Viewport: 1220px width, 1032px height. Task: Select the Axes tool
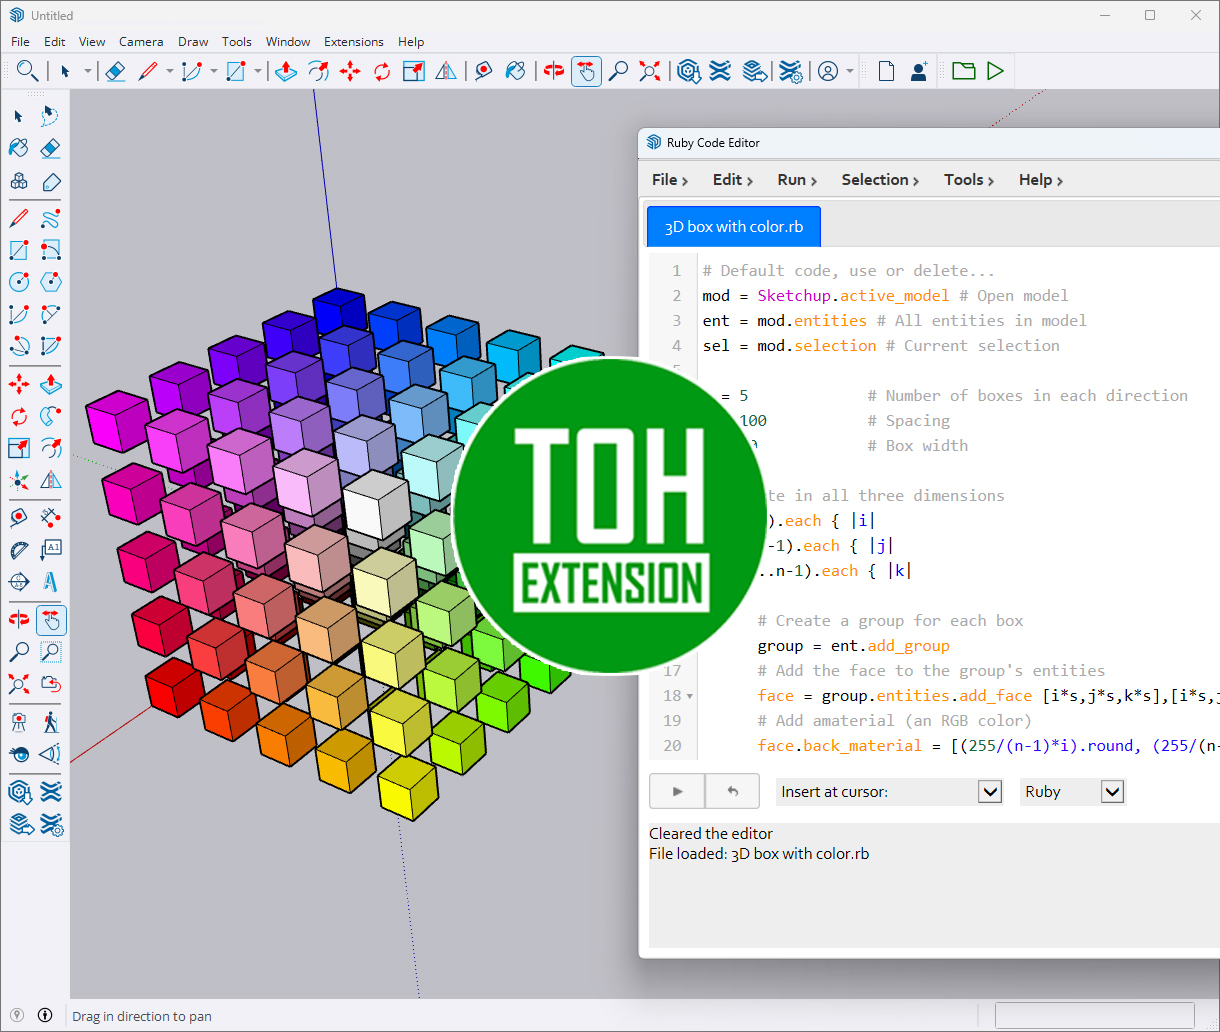(x=18, y=481)
